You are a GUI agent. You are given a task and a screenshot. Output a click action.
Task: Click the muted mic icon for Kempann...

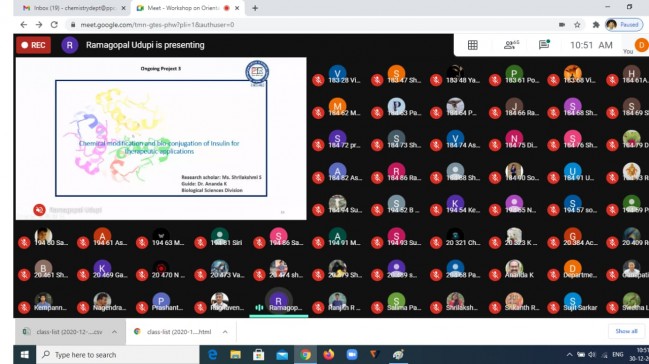click(24, 307)
